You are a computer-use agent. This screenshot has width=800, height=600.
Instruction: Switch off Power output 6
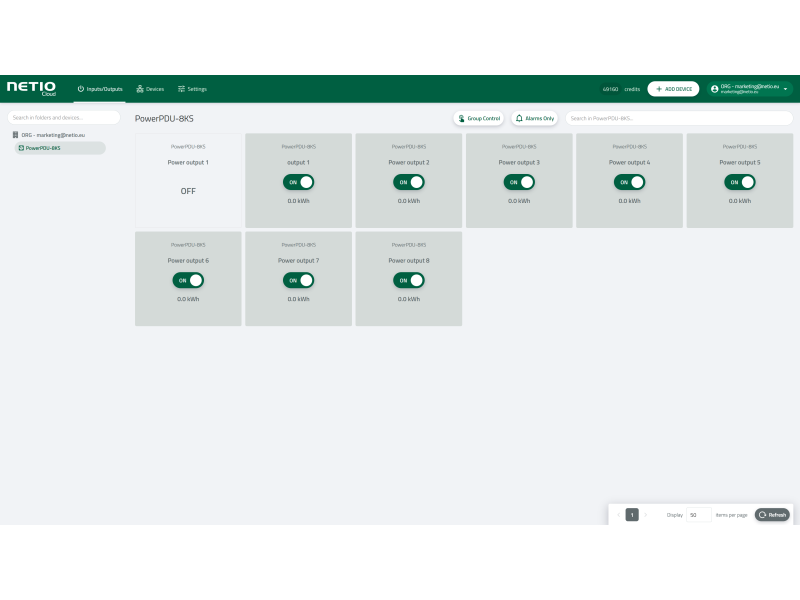point(188,280)
